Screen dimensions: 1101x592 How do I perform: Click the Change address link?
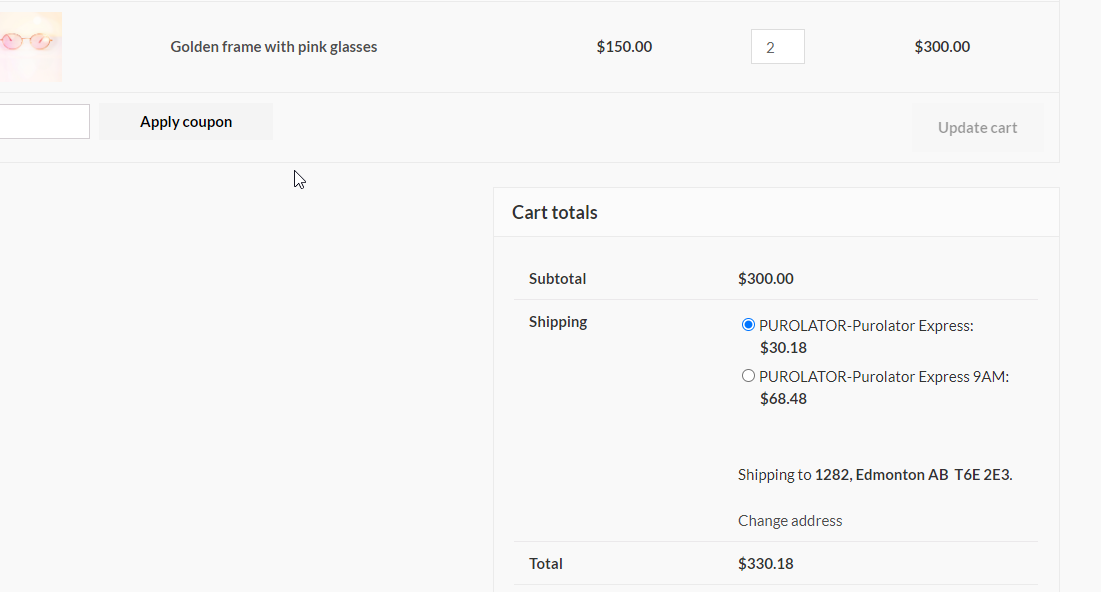point(790,521)
